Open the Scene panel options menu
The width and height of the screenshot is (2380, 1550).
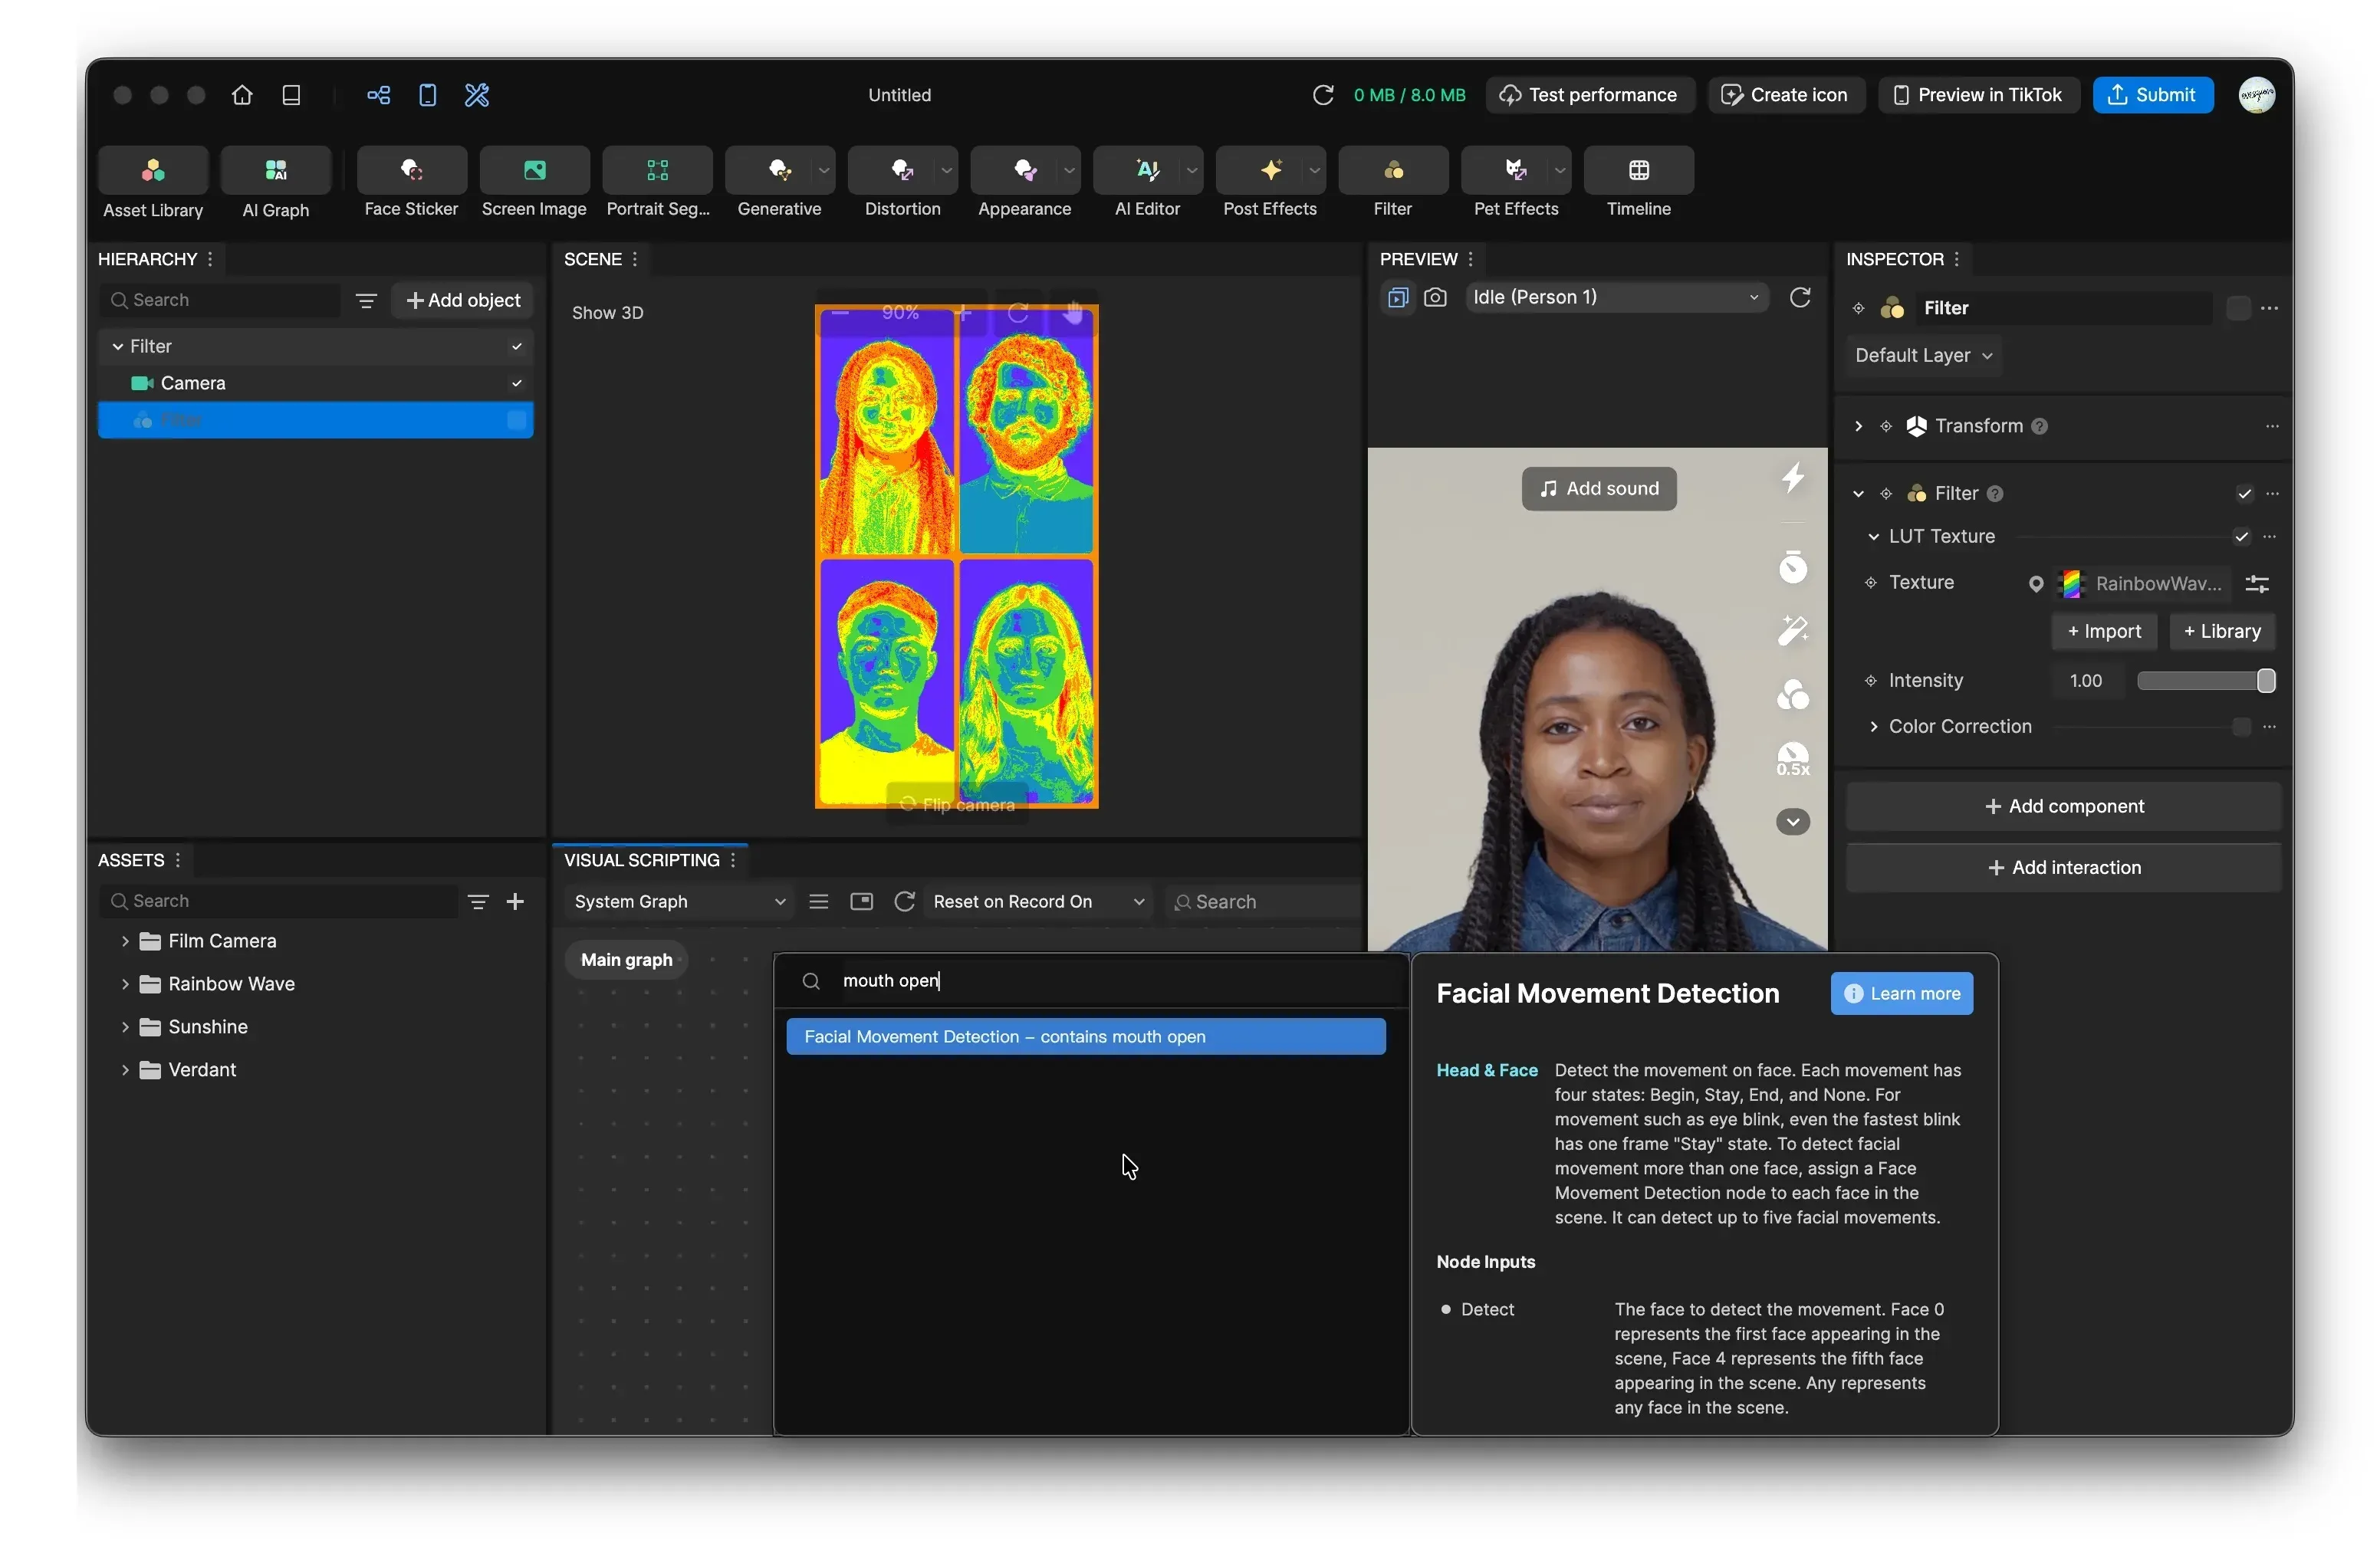[x=634, y=260]
